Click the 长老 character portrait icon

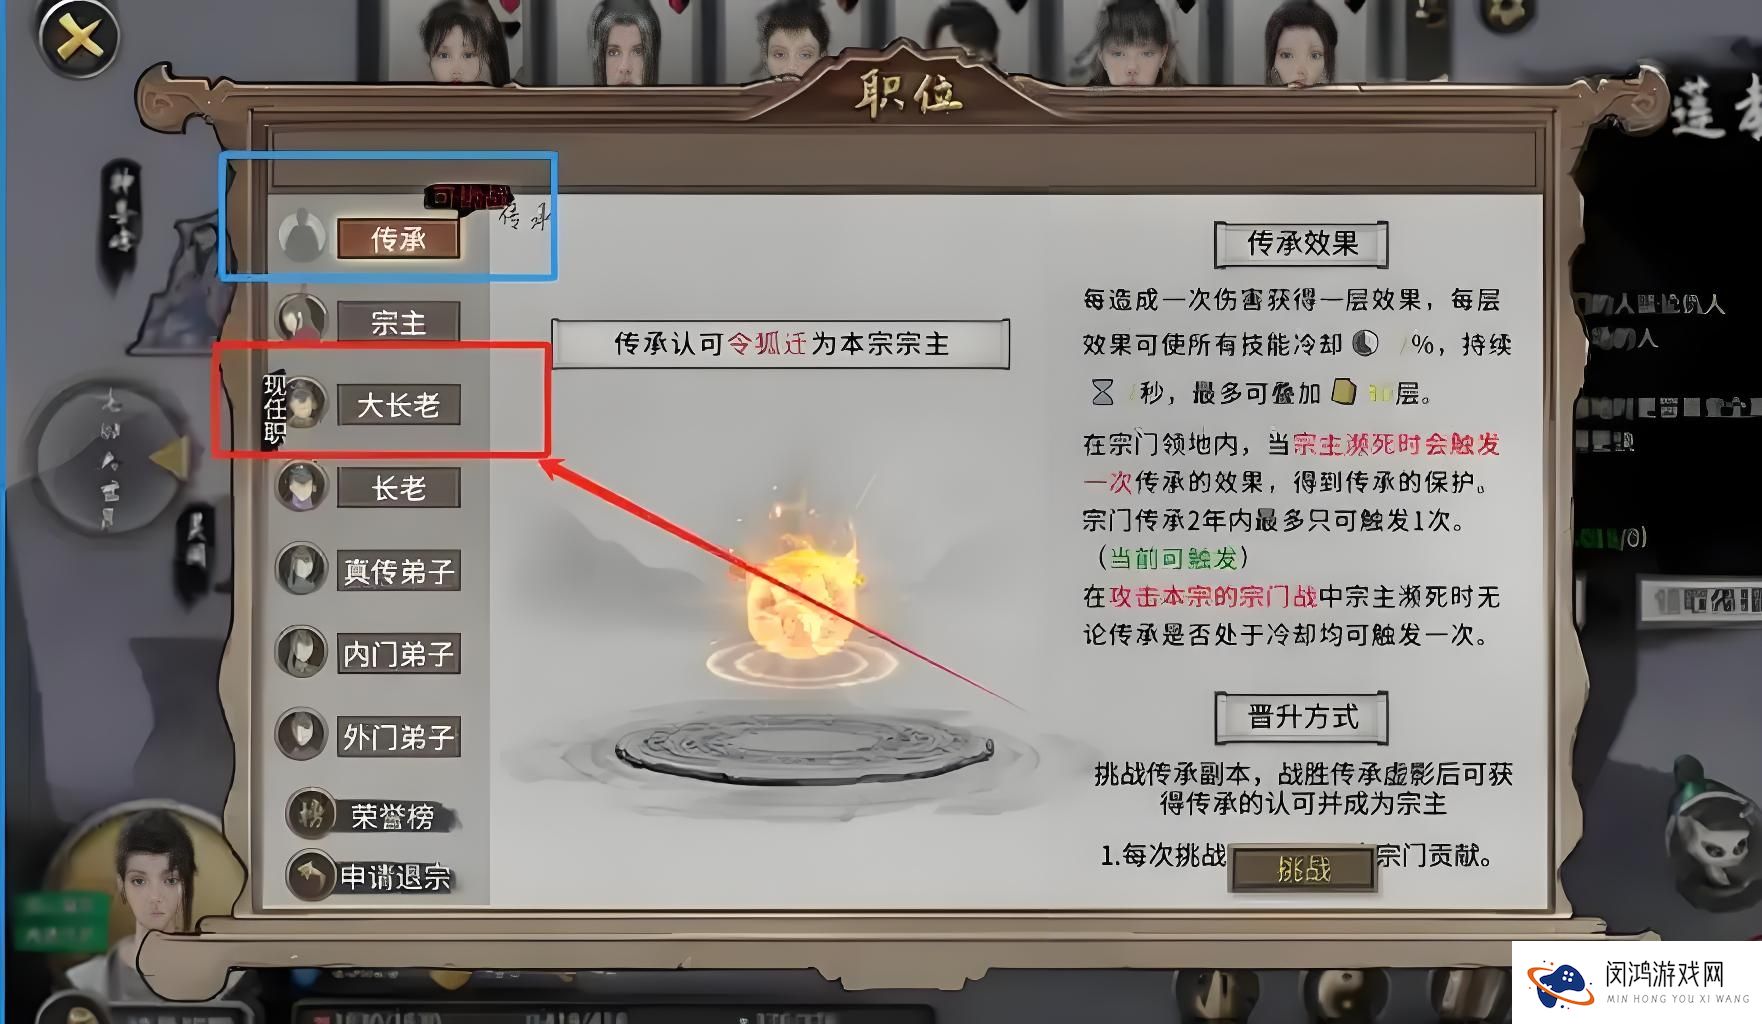301,487
